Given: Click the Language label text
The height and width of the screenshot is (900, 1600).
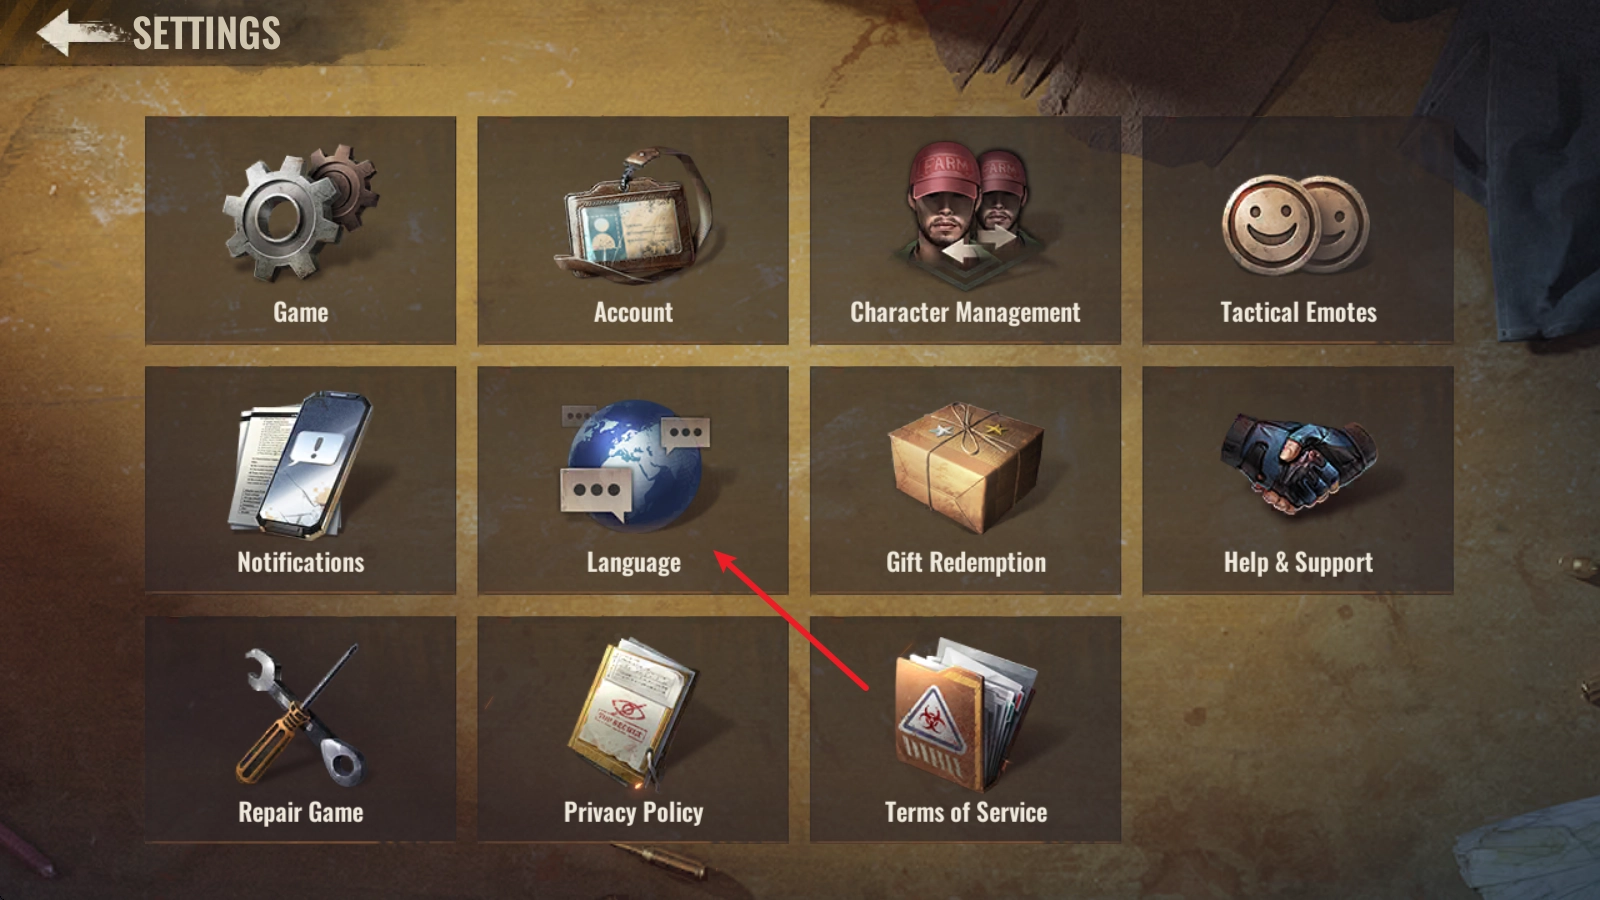Looking at the screenshot, I should pyautogui.click(x=633, y=563).
